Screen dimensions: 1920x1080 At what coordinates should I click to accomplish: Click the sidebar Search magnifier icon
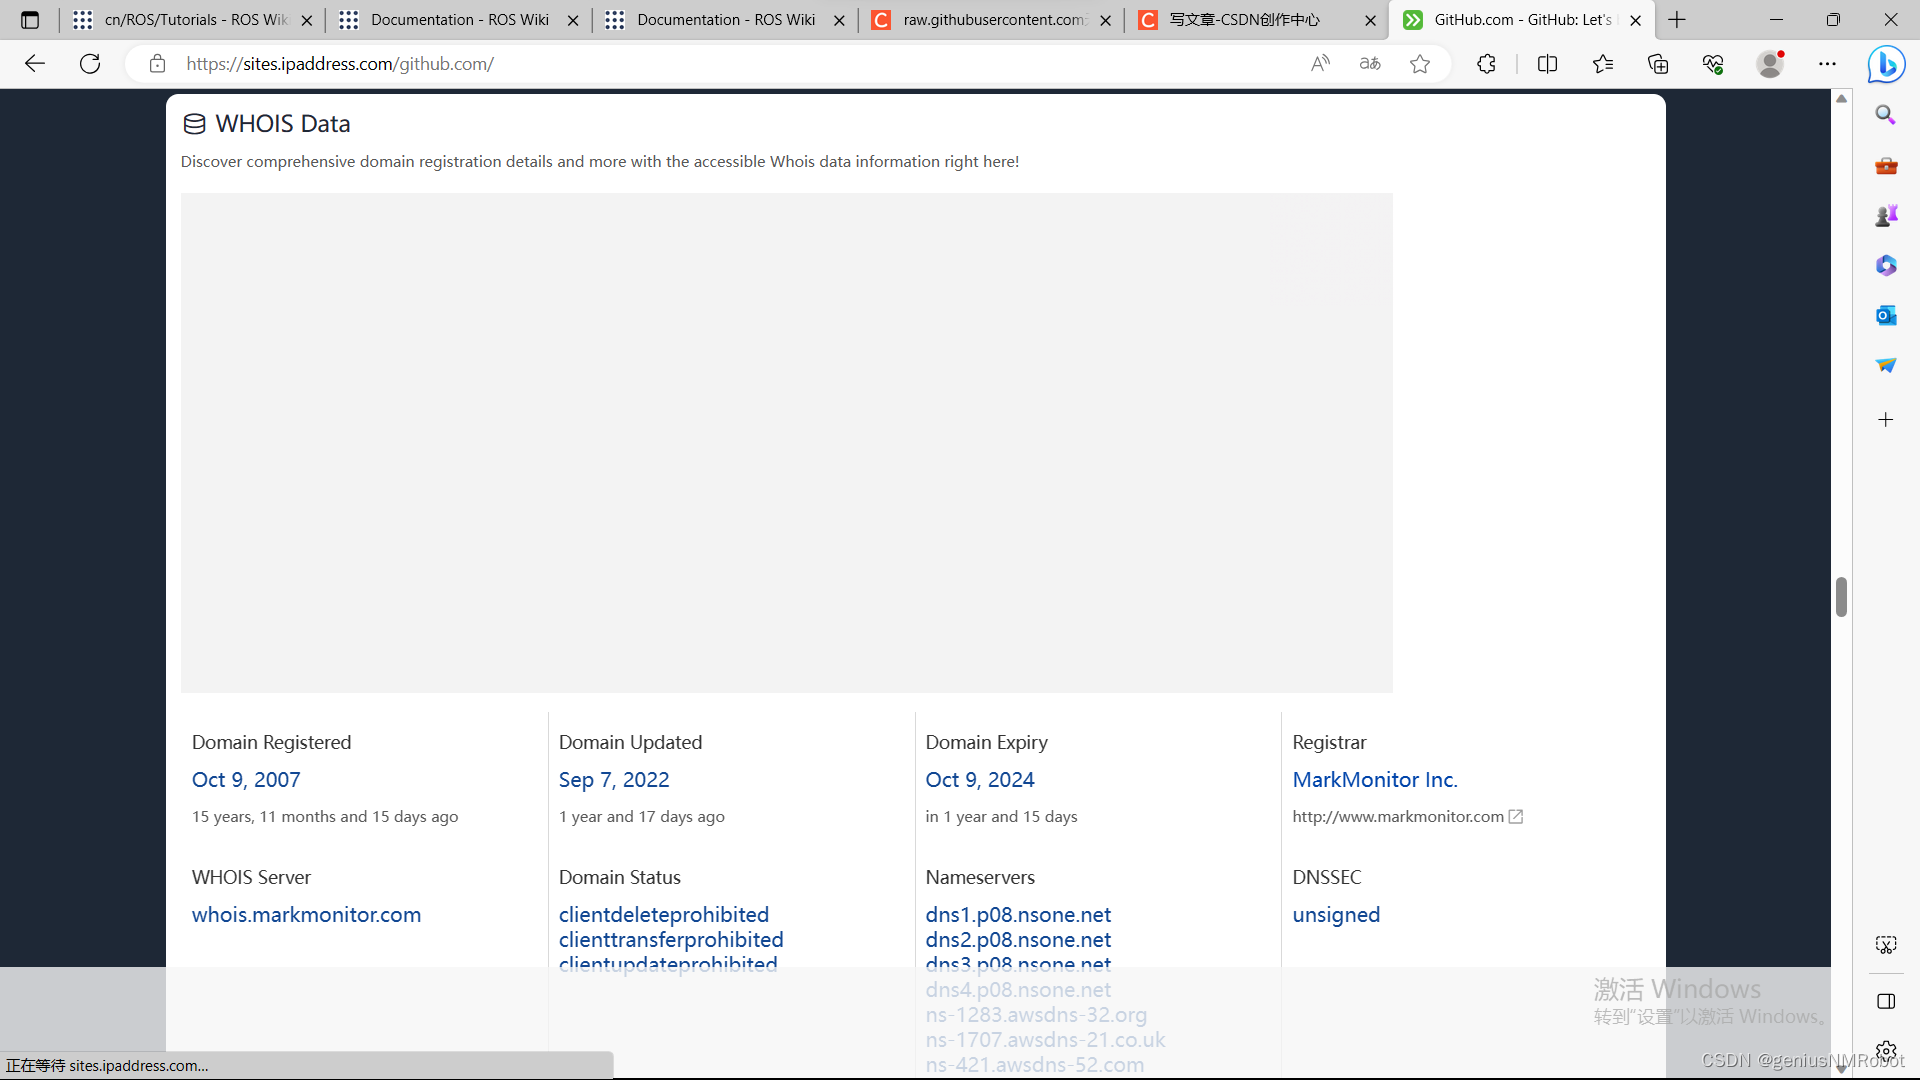[1886, 115]
